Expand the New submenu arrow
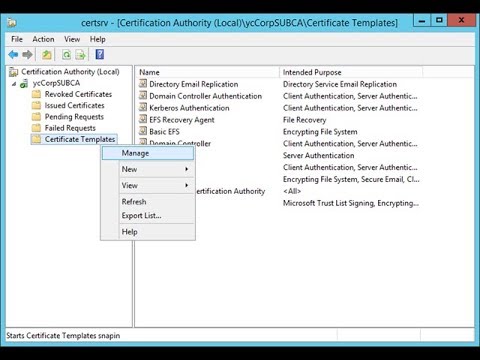Screen dimensions: 480x360 [187, 169]
